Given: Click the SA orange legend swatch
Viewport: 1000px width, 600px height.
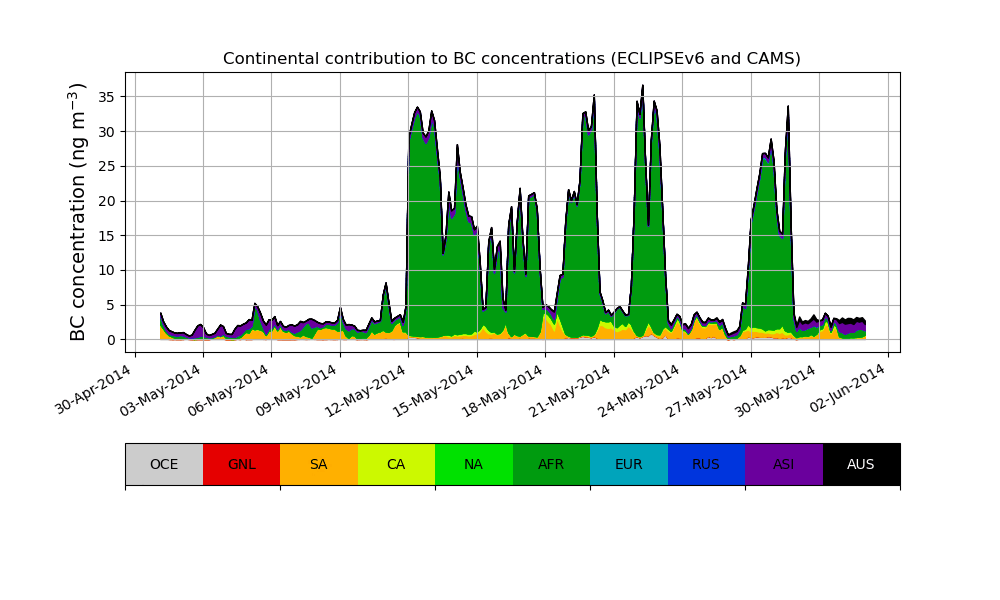Looking at the screenshot, I should [x=319, y=464].
